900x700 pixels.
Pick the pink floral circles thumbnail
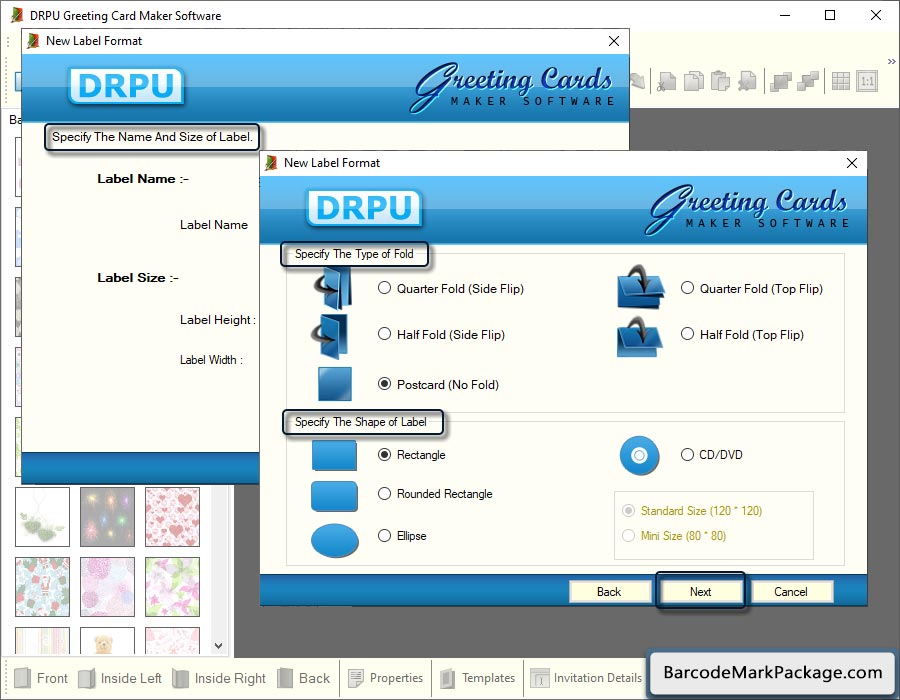107,586
